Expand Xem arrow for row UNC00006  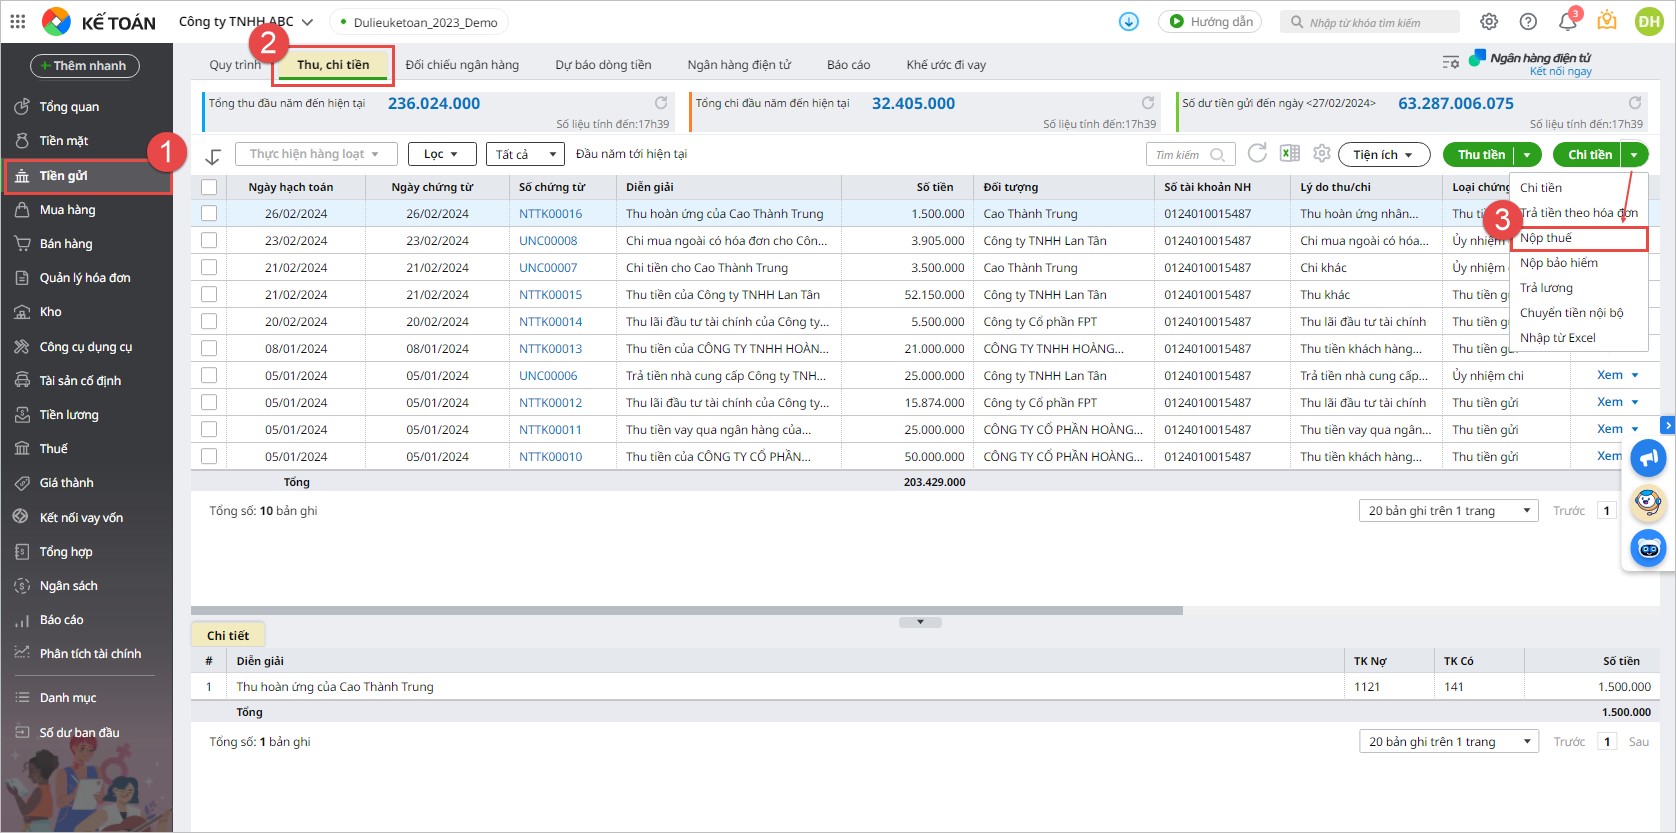point(1635,375)
